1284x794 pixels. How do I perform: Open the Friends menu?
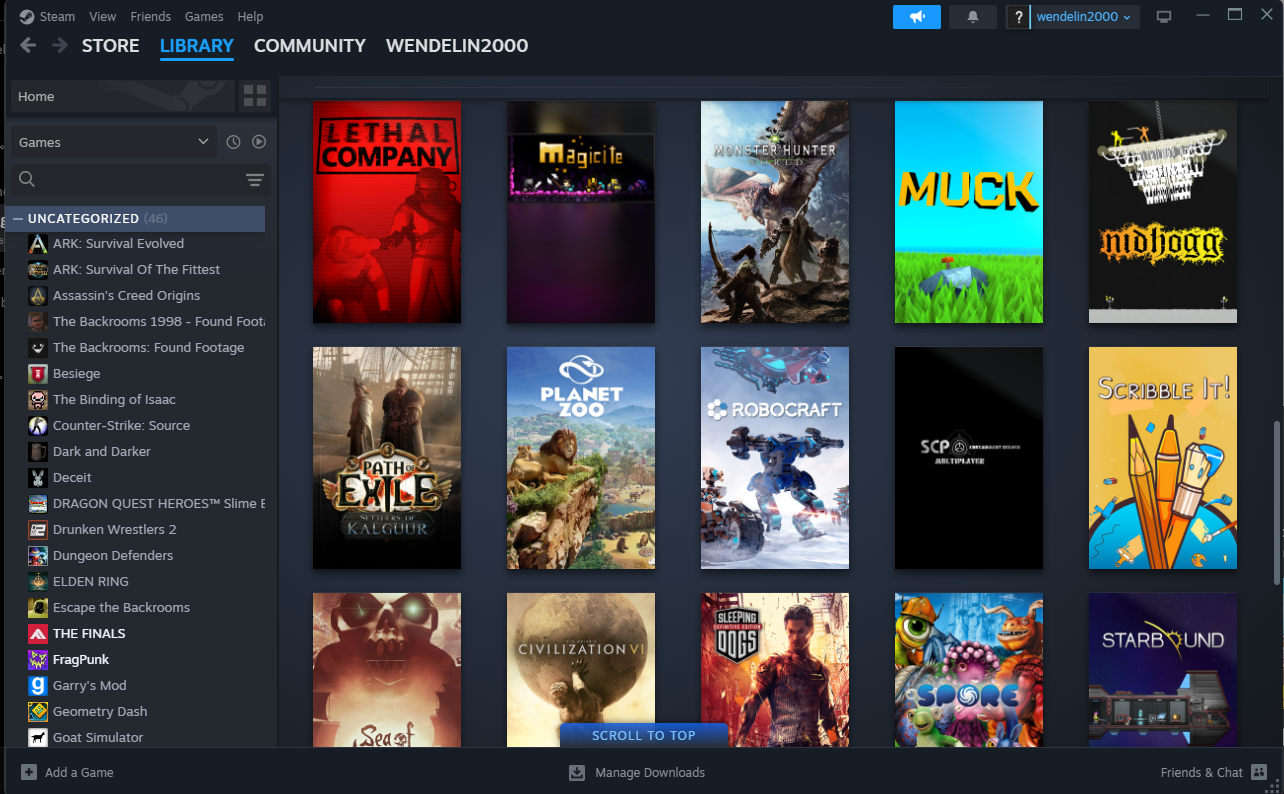coord(151,17)
